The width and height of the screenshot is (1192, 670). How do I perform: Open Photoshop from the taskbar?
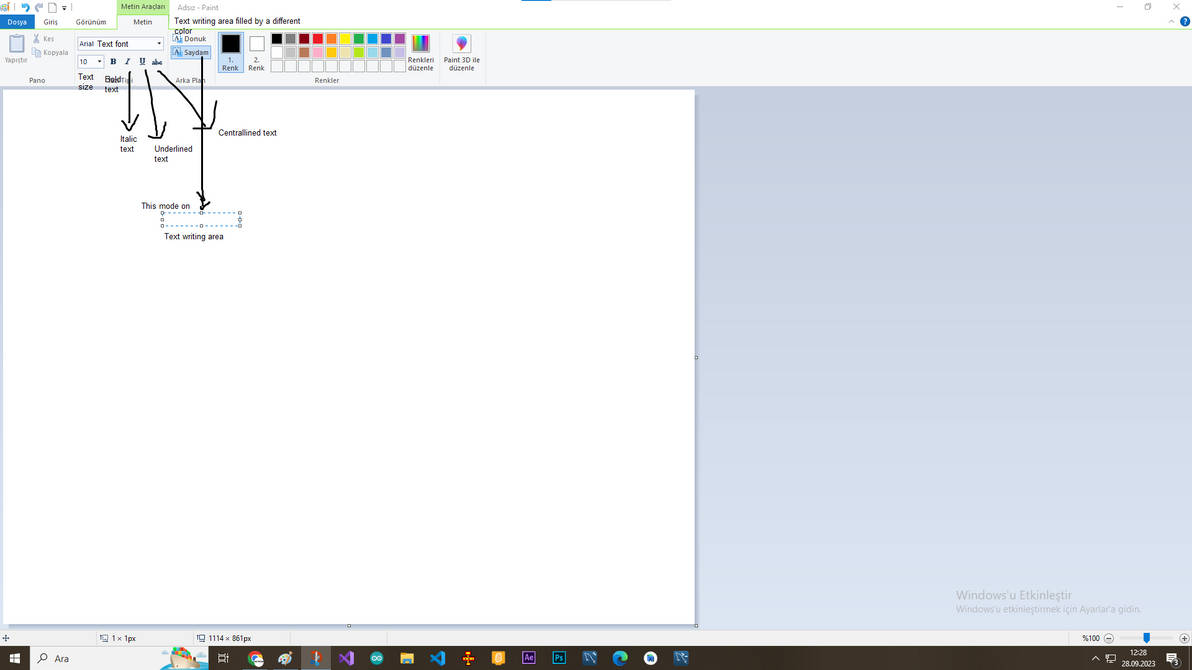point(559,658)
